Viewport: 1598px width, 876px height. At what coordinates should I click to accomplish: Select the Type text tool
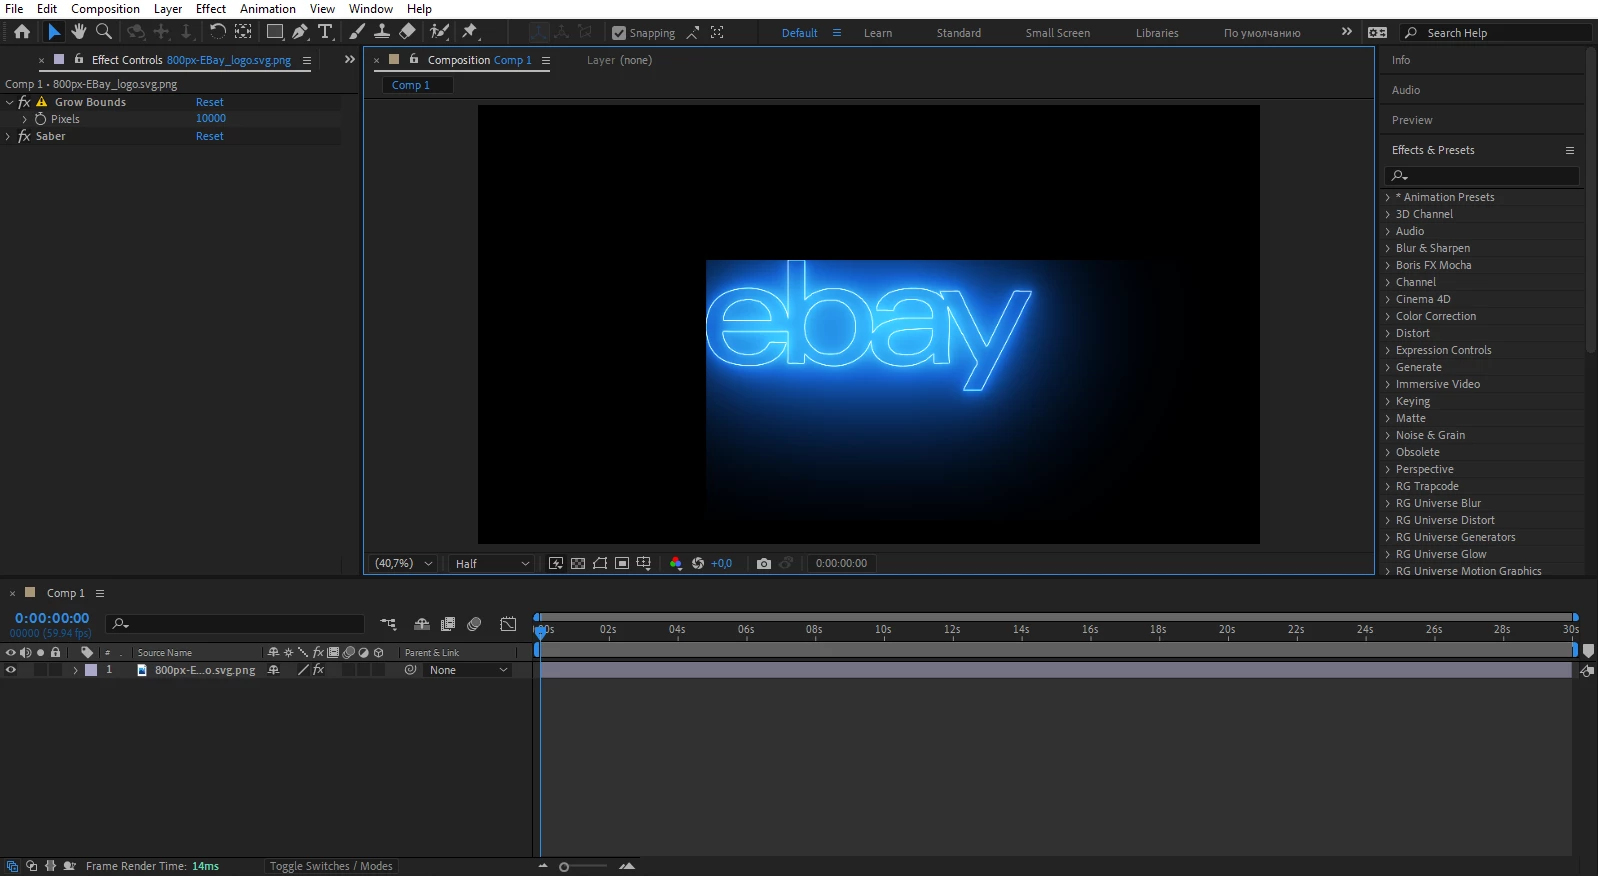click(x=325, y=32)
